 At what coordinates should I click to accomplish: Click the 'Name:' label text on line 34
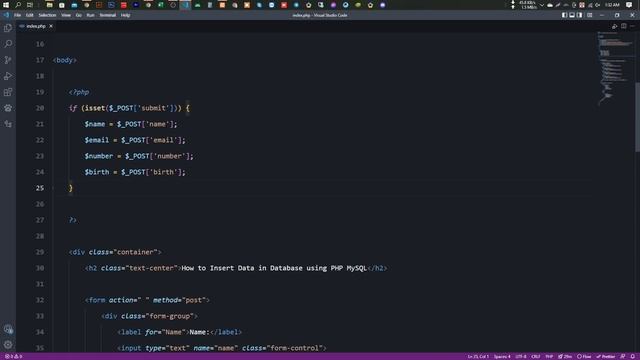coord(199,332)
